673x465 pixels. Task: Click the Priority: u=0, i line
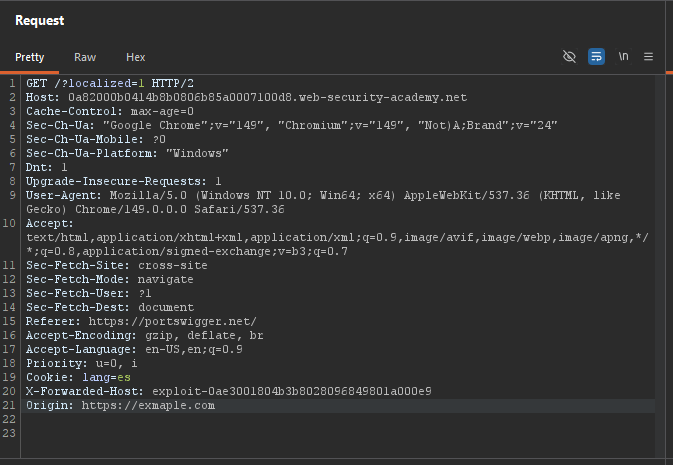point(82,363)
